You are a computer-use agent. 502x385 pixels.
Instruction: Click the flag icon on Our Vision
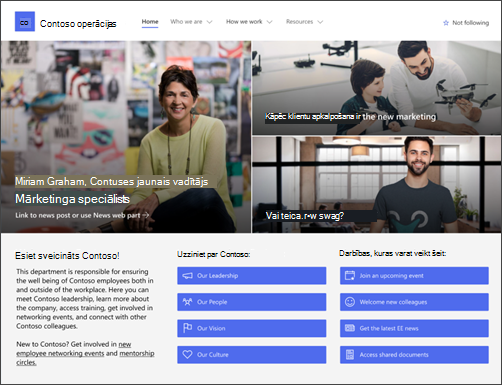point(187,328)
